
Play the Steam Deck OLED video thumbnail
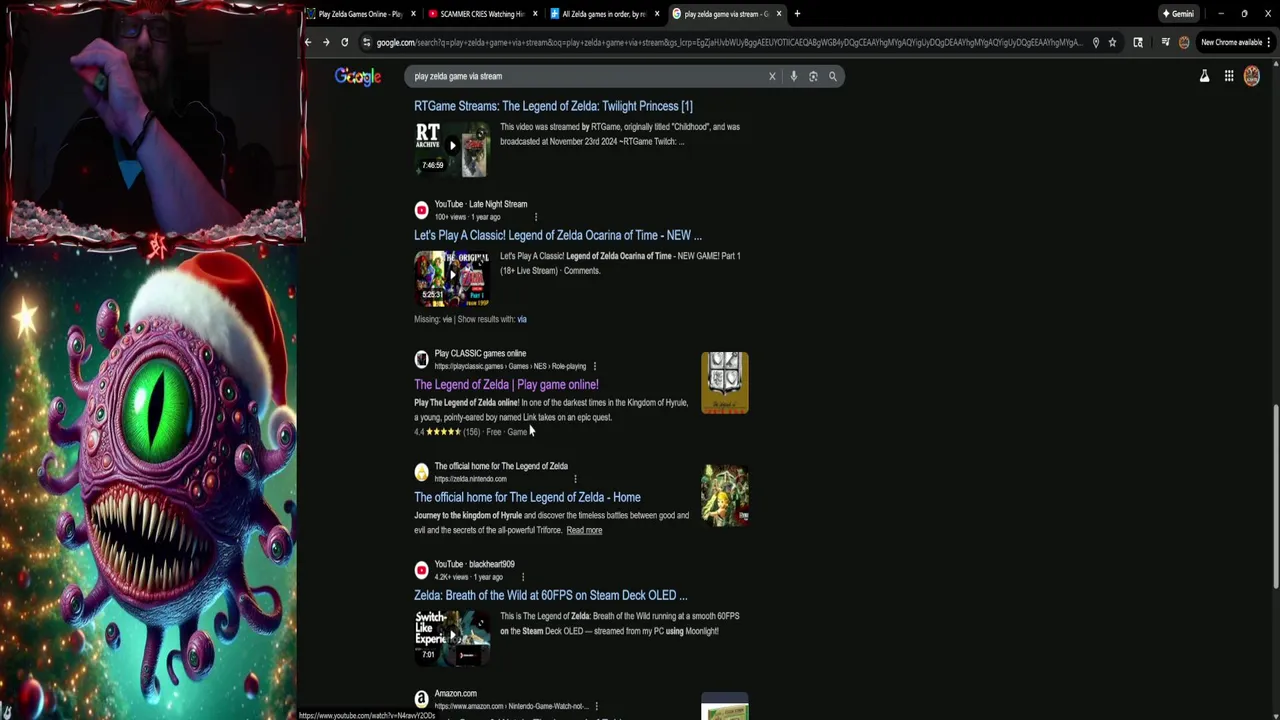452,637
